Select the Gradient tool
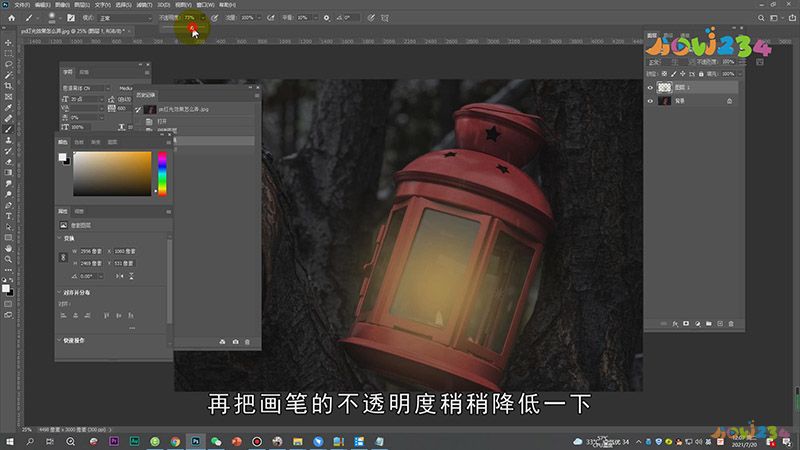 point(8,172)
